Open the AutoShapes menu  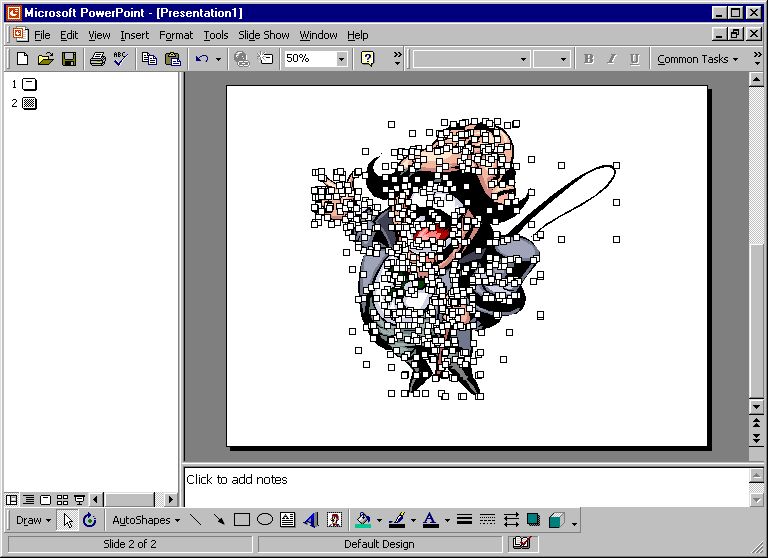pyautogui.click(x=146, y=520)
